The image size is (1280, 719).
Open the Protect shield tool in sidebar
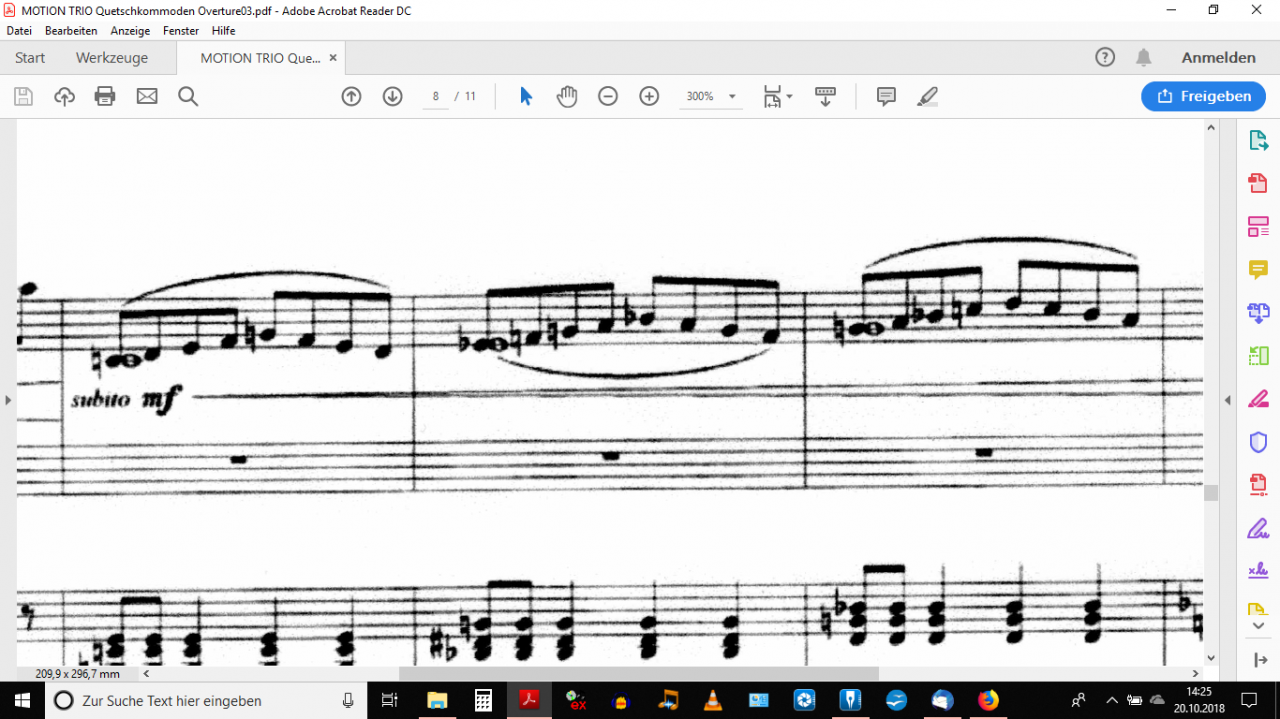(1258, 441)
